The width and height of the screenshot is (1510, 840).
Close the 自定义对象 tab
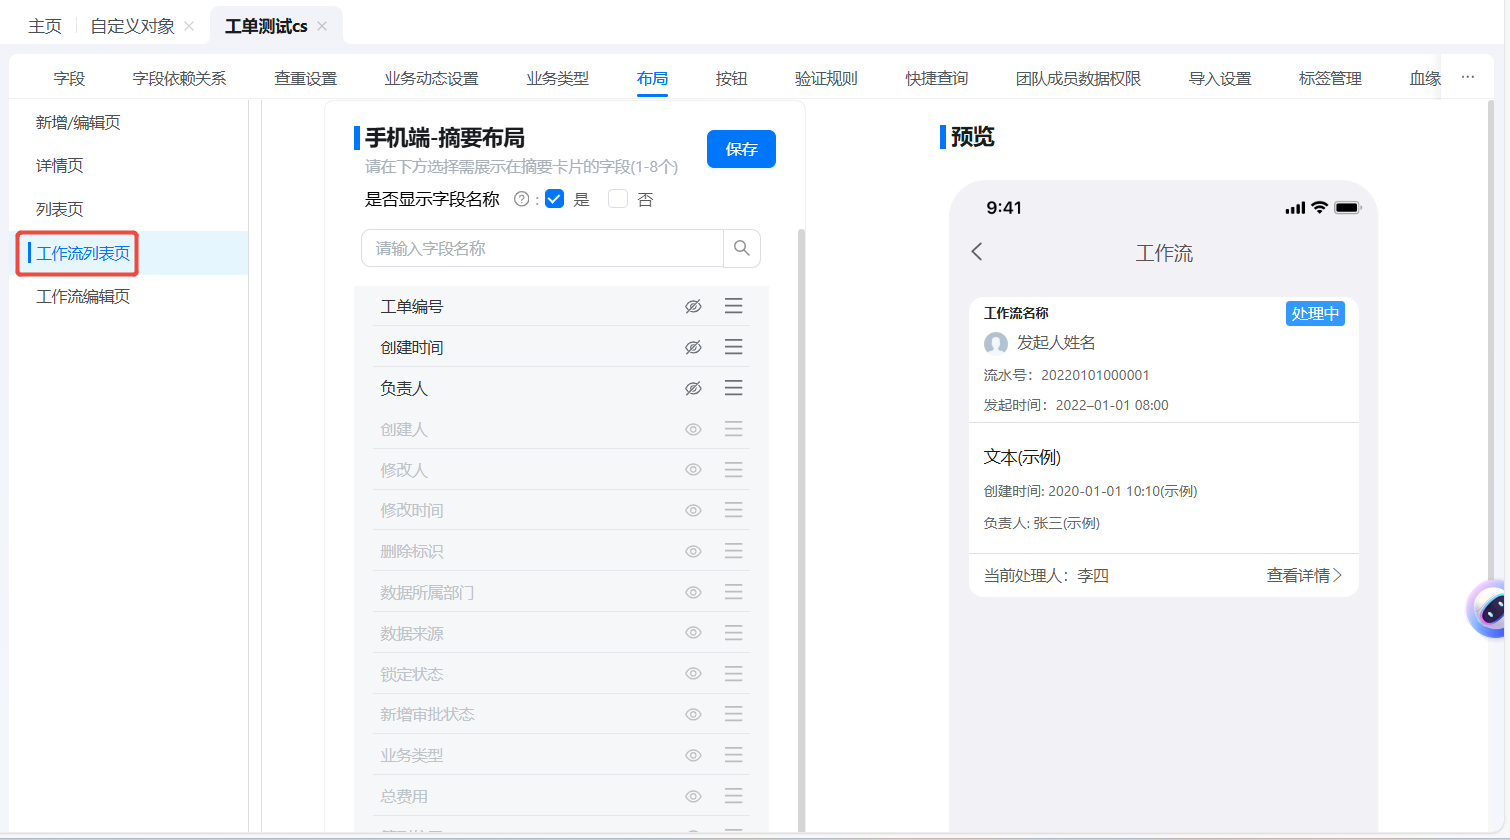[189, 26]
